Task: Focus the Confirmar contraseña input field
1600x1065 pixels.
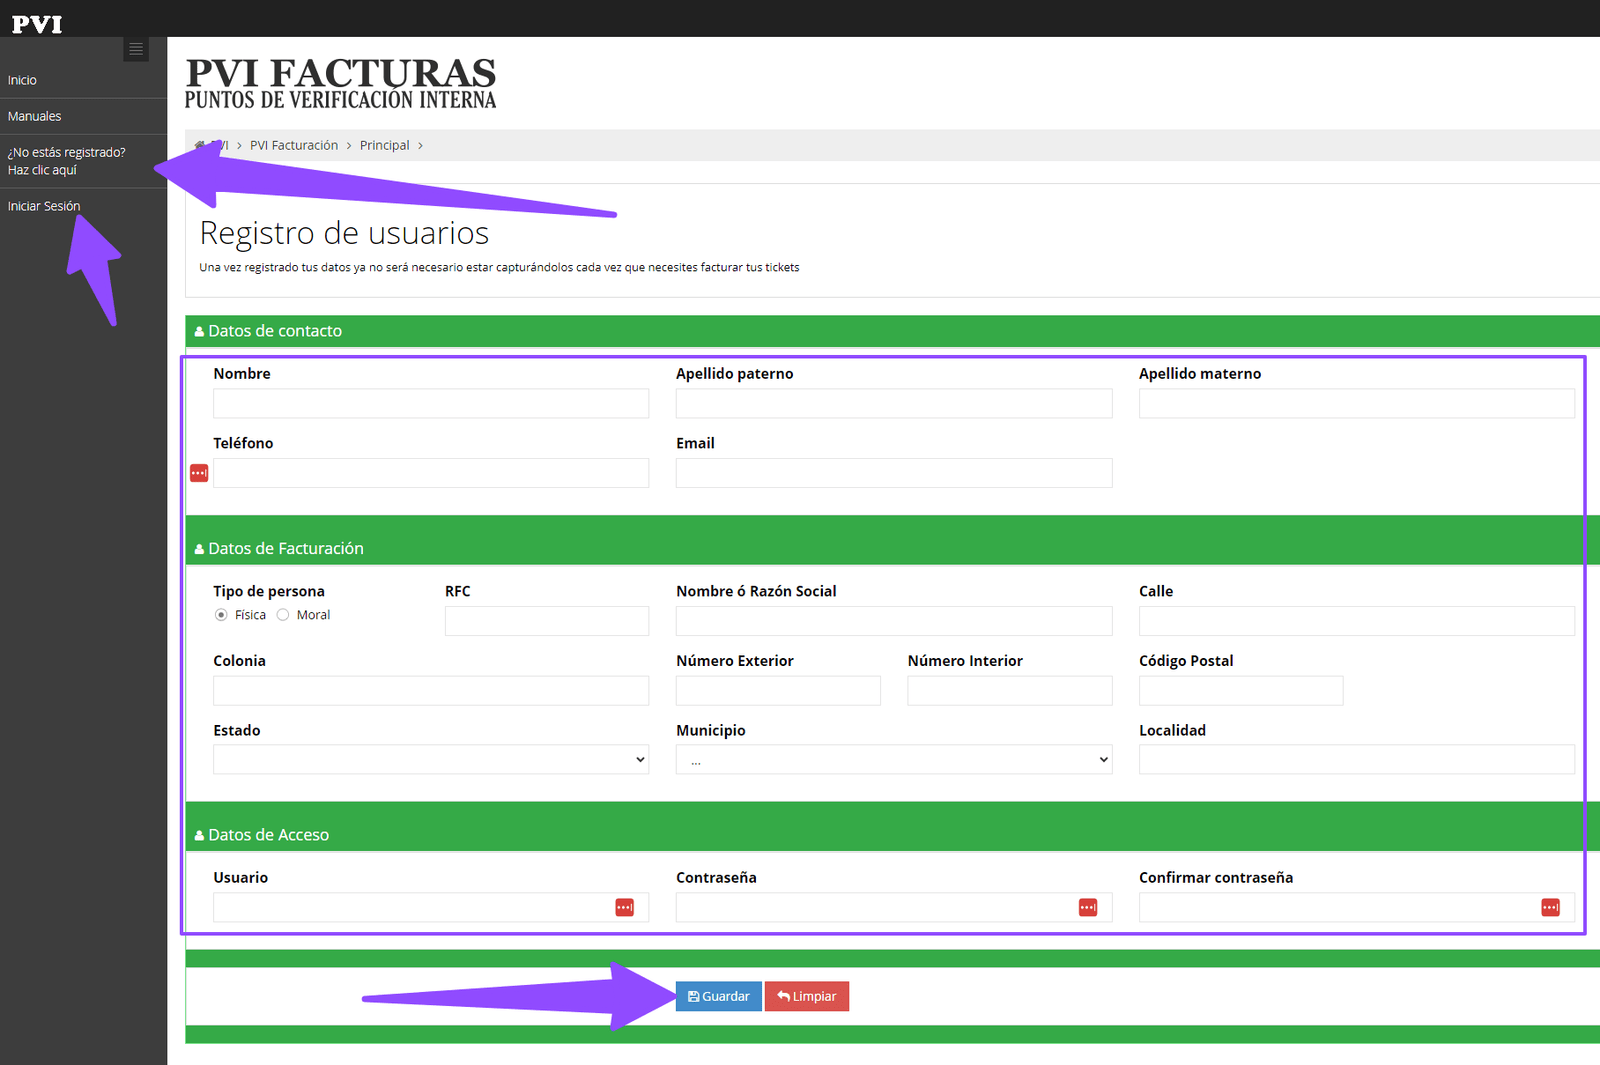Action: coord(1357,907)
